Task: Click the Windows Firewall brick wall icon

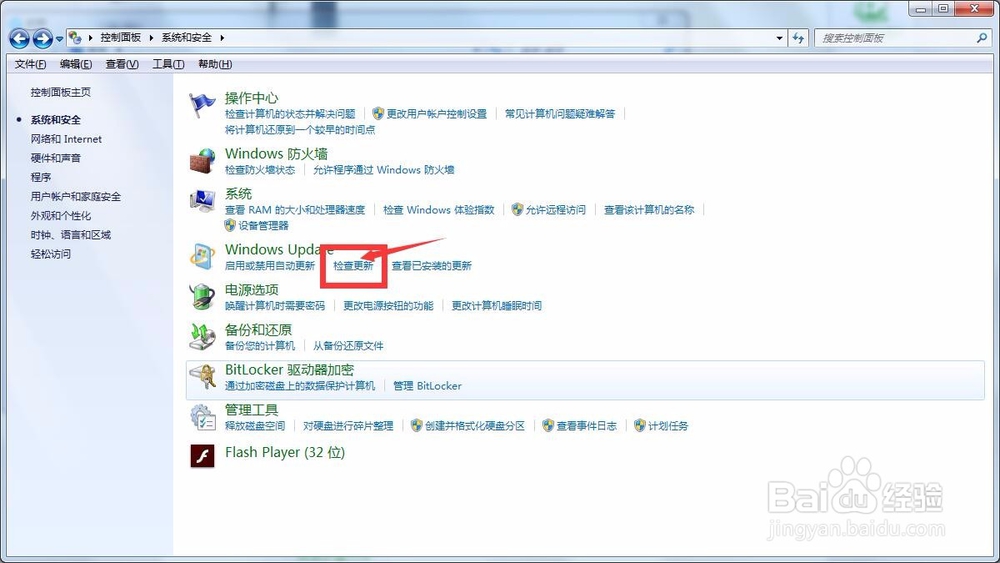Action: (x=202, y=161)
